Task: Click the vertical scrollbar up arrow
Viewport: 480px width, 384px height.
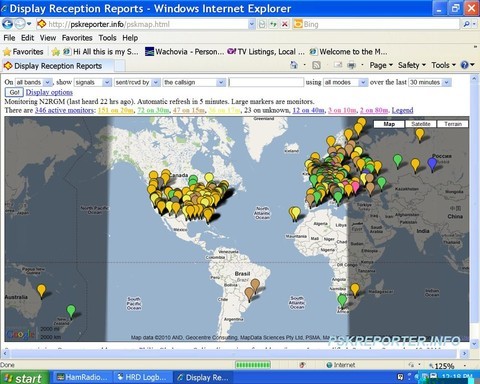Action: coord(474,79)
